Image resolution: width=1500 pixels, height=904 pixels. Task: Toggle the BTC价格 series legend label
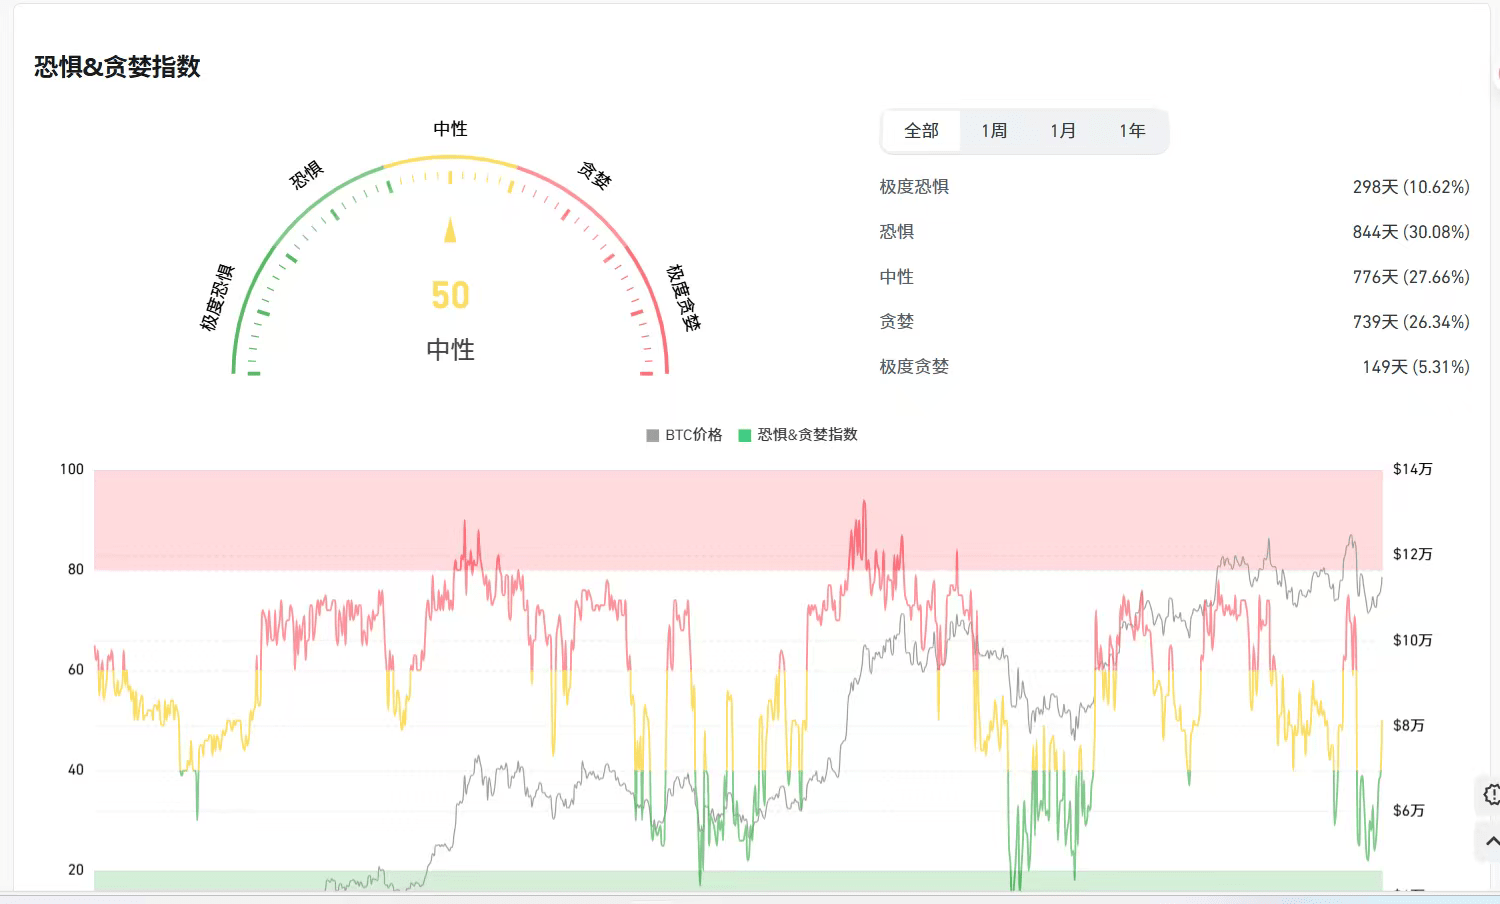pos(693,435)
